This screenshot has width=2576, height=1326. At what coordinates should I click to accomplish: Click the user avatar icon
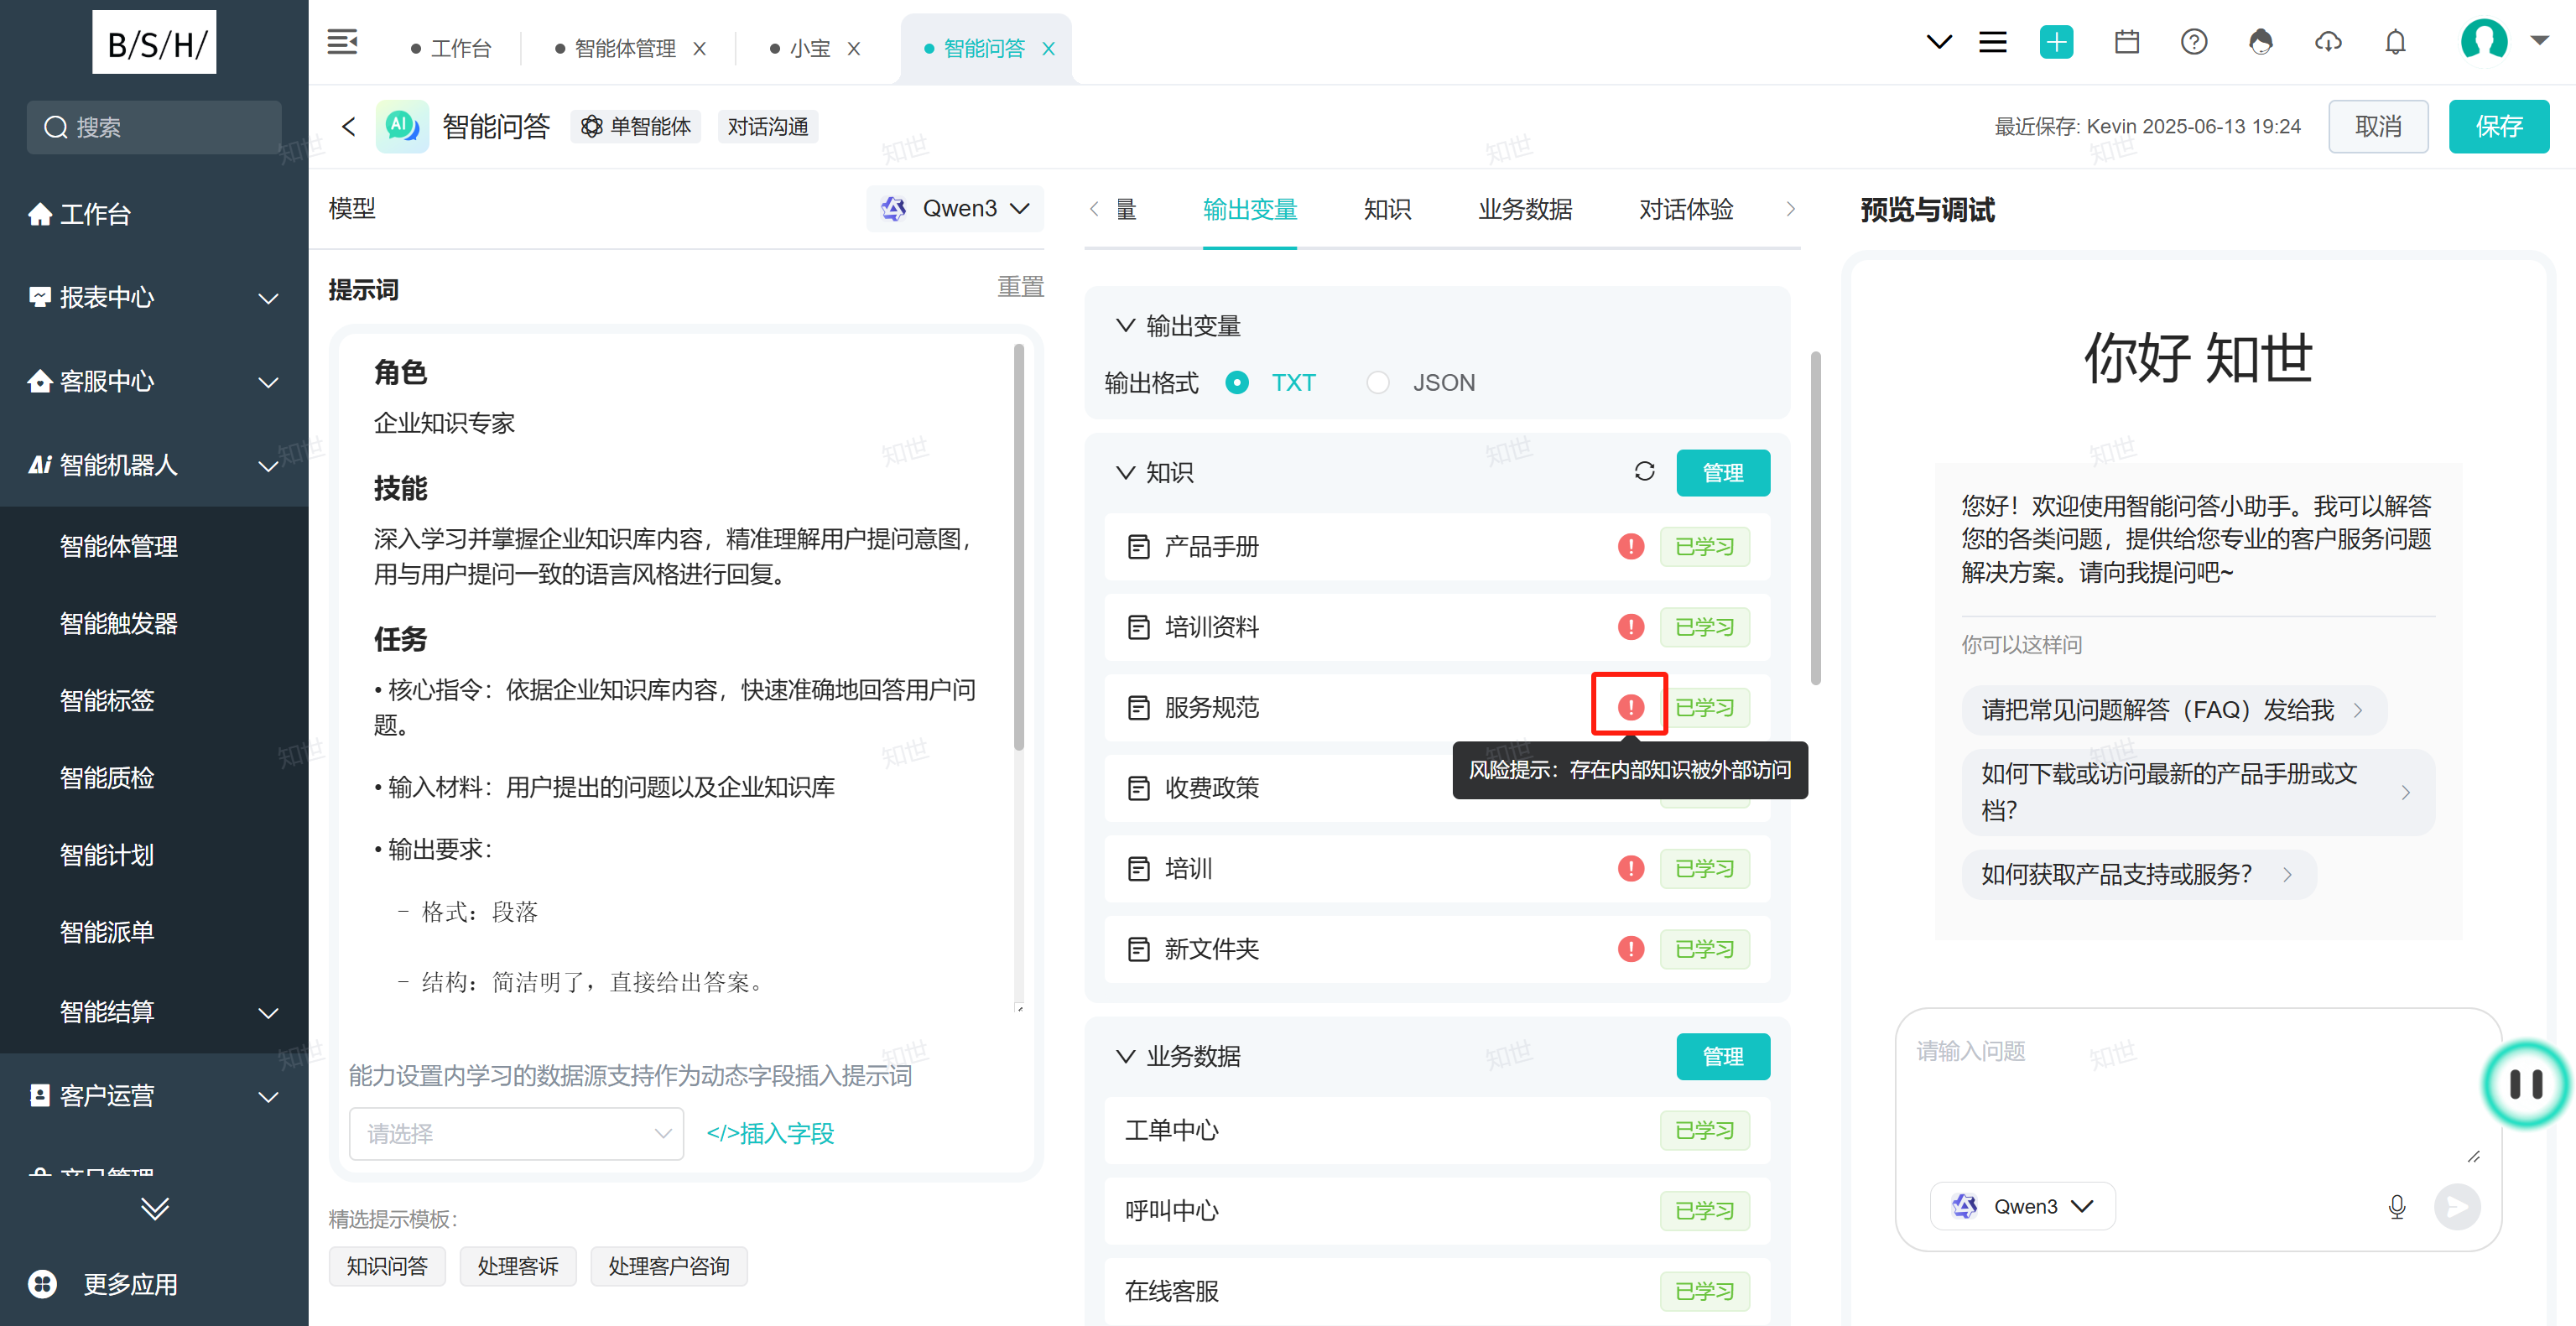click(2484, 41)
